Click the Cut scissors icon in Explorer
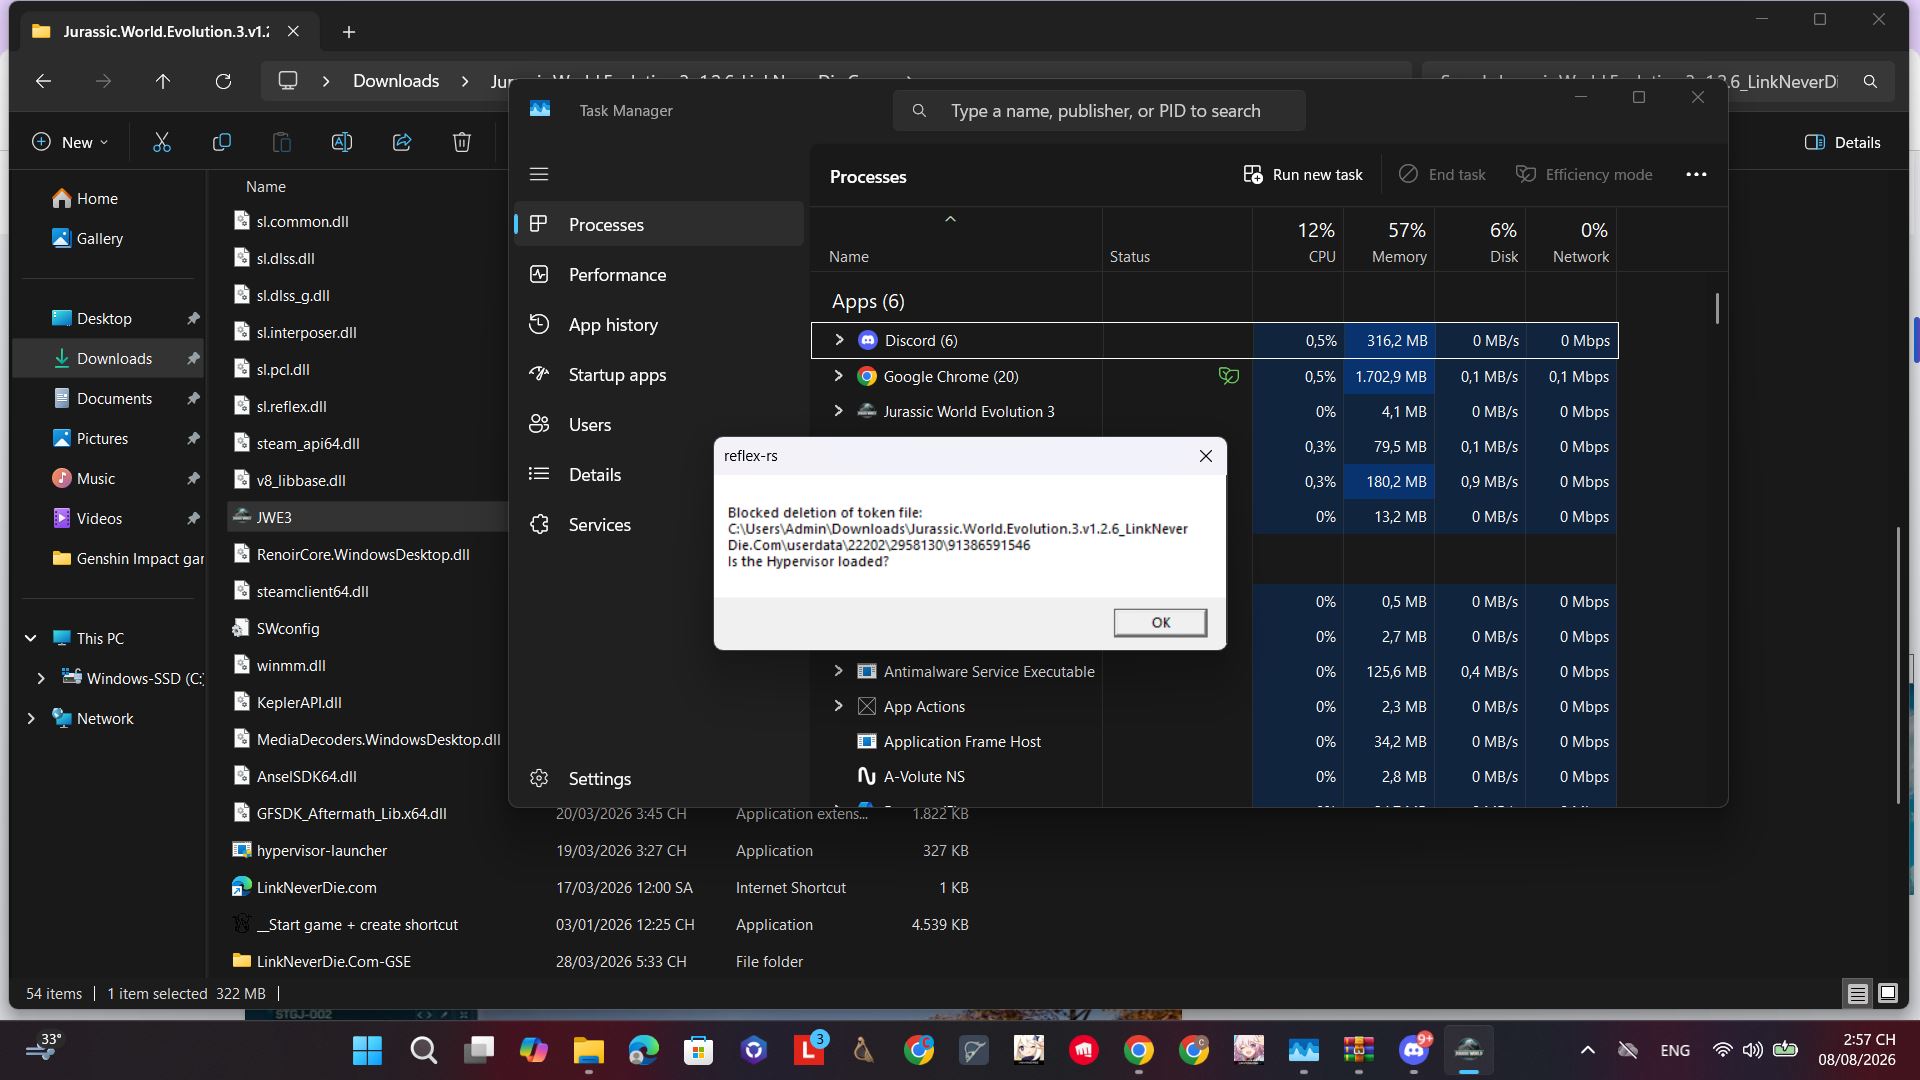This screenshot has width=1920, height=1080. coord(162,142)
